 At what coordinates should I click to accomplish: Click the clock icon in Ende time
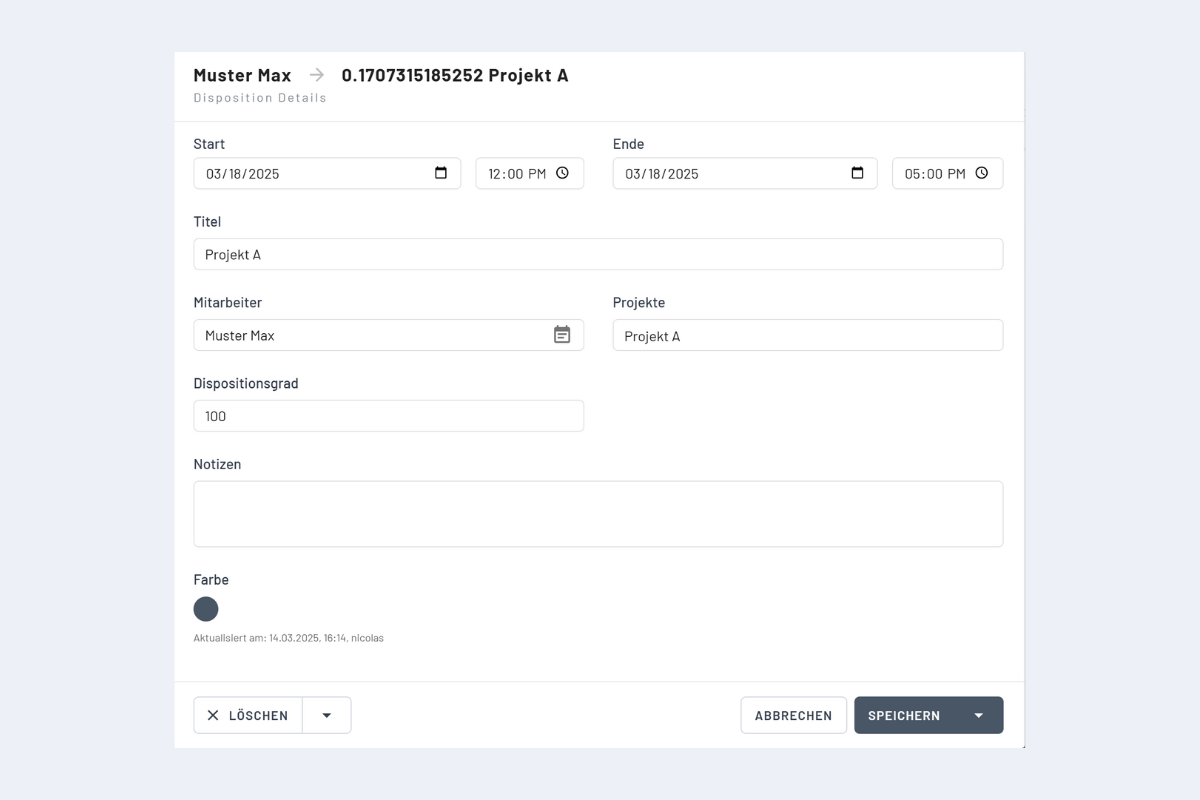coord(981,173)
